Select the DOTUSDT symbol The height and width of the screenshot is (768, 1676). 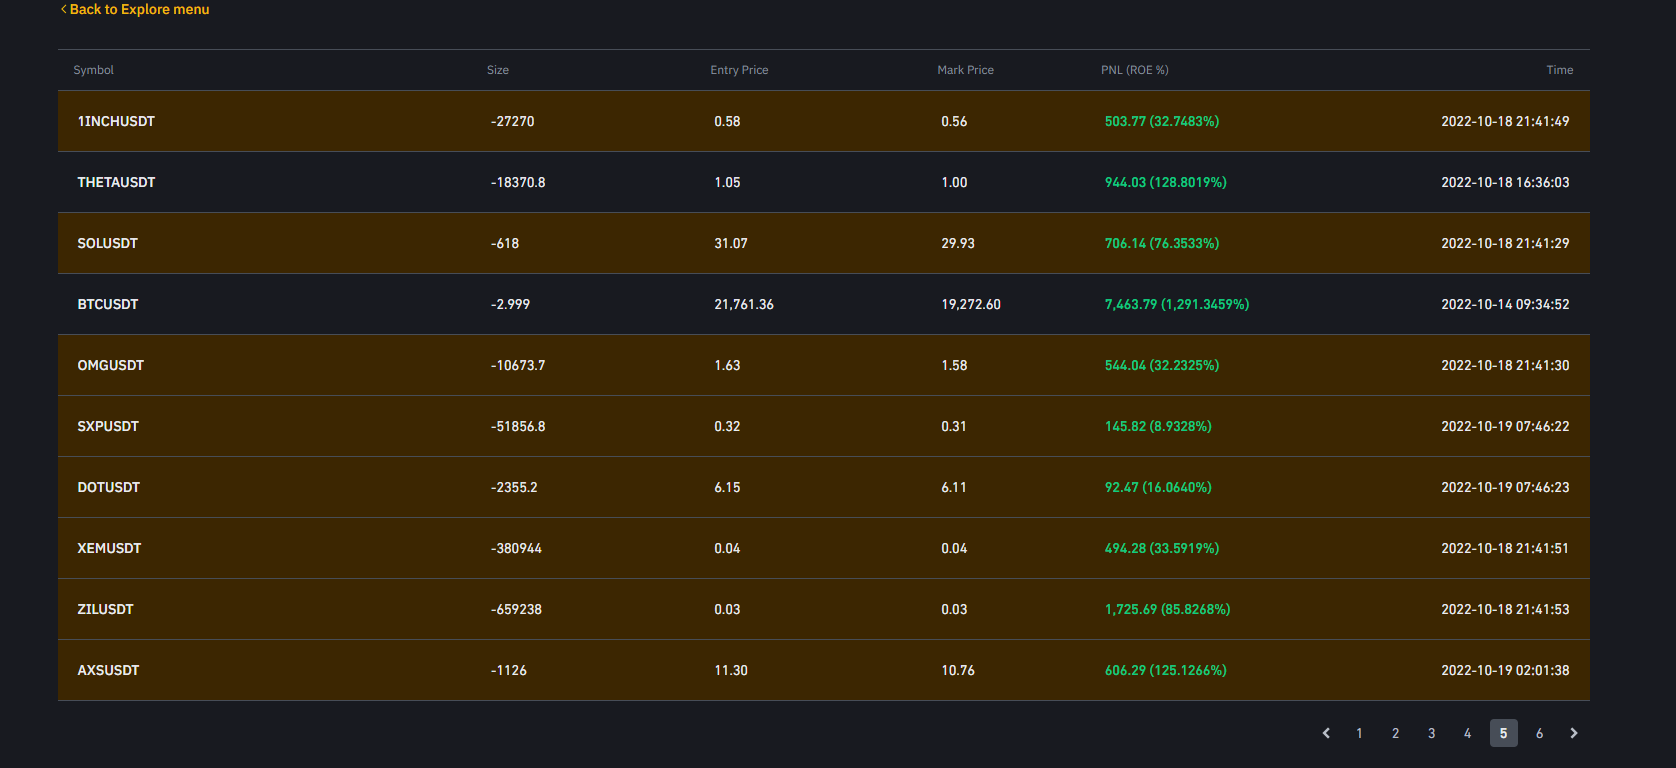pyautogui.click(x=109, y=487)
